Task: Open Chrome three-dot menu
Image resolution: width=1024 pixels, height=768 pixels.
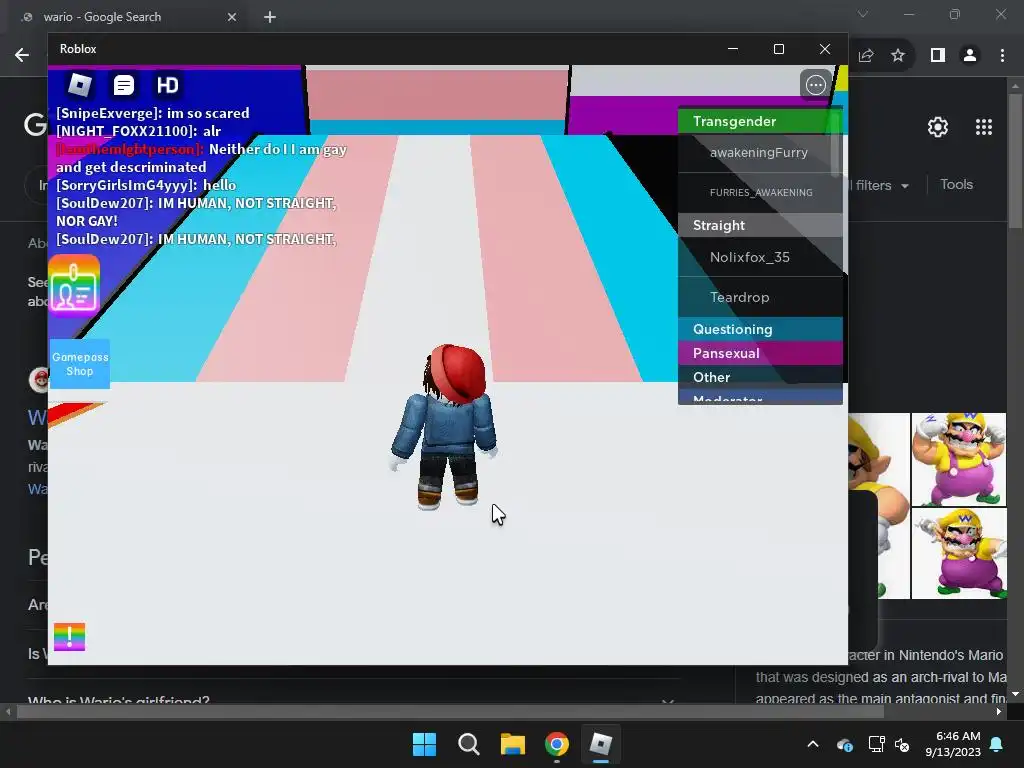Action: coord(1002,56)
